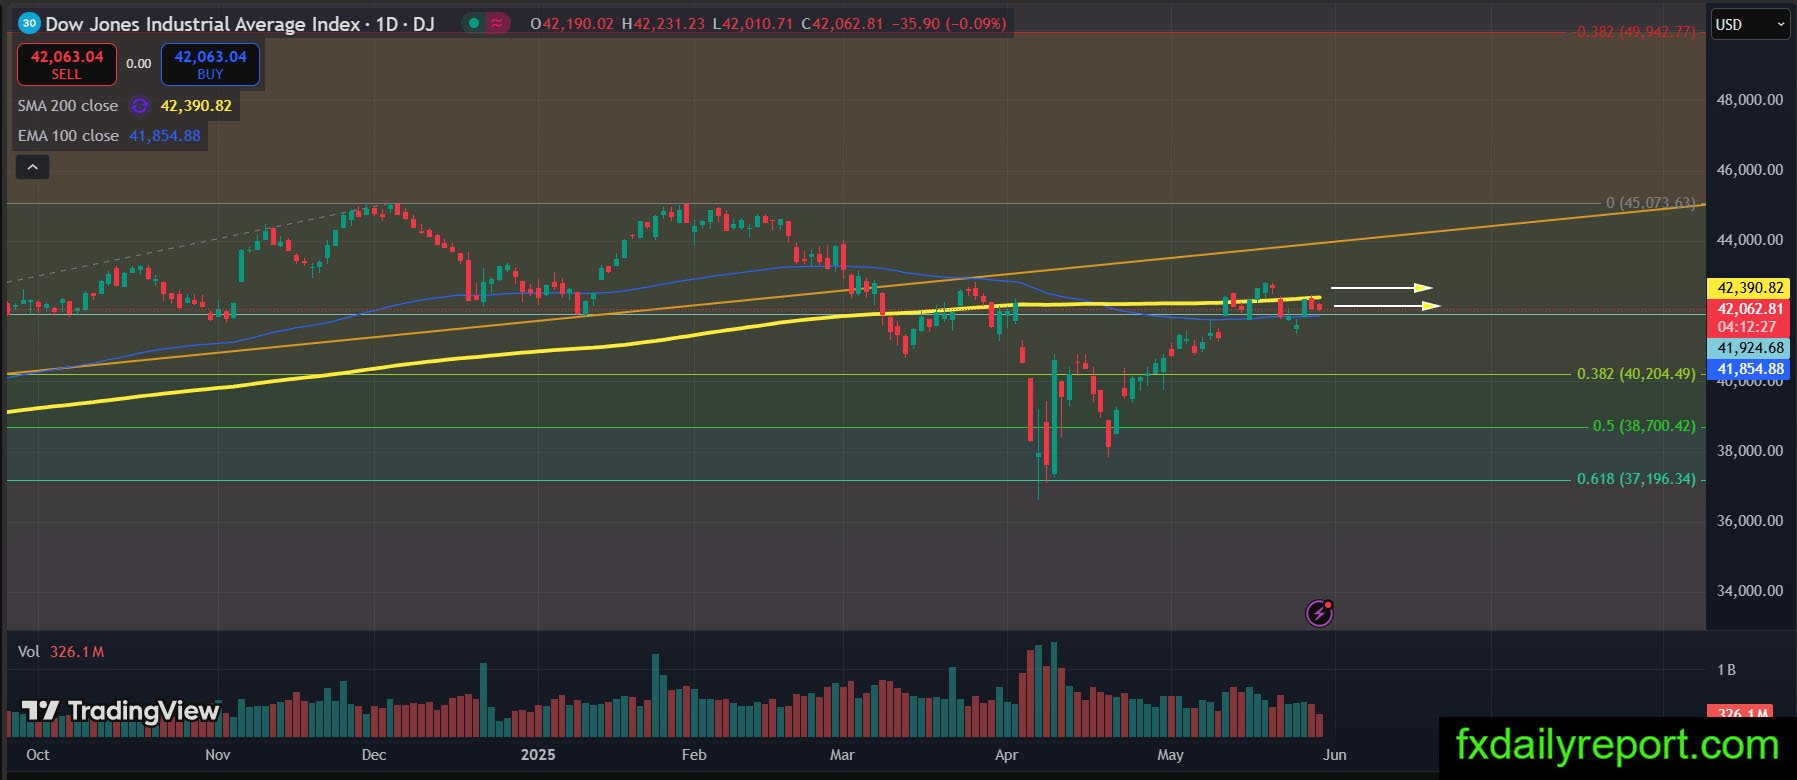Click the low value L42,010.71
Viewport: 1797px width, 780px height.
(x=754, y=23)
